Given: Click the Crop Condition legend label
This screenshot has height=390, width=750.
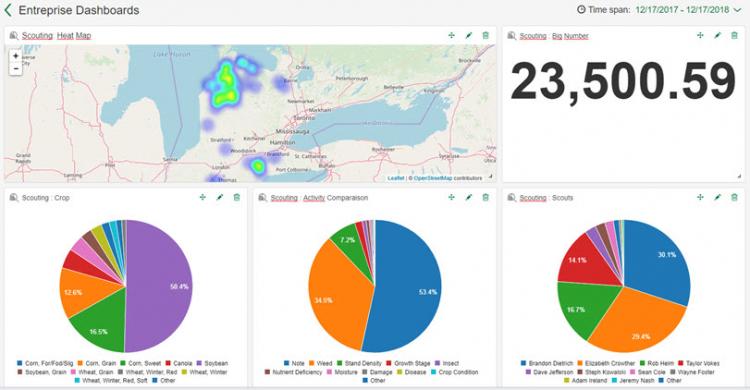Looking at the screenshot, I should click(458, 372).
